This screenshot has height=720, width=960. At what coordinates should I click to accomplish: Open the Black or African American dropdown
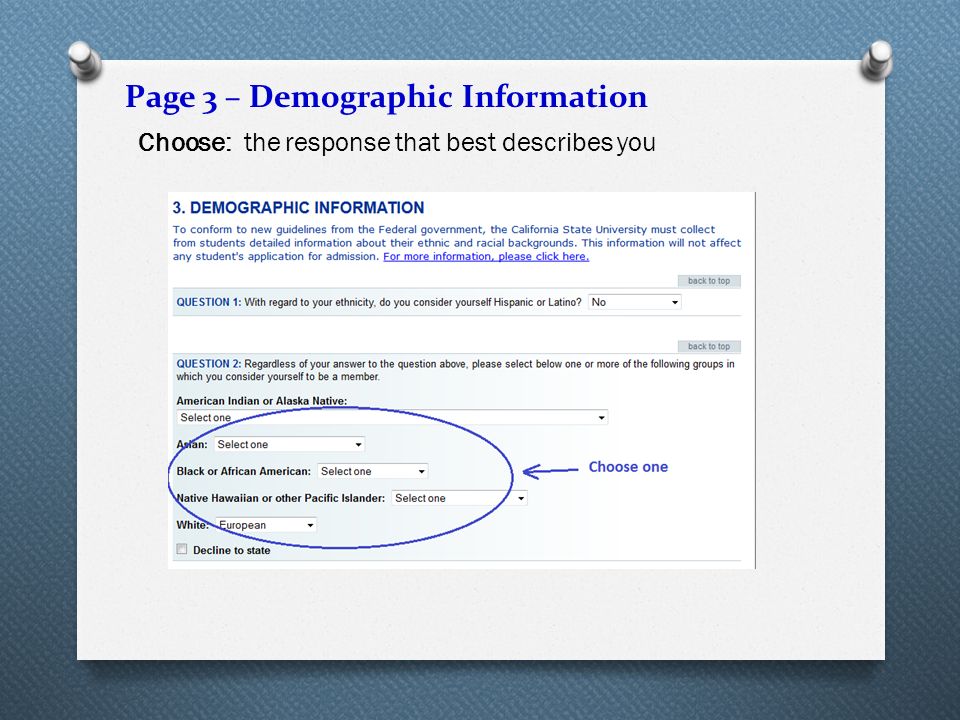click(372, 471)
